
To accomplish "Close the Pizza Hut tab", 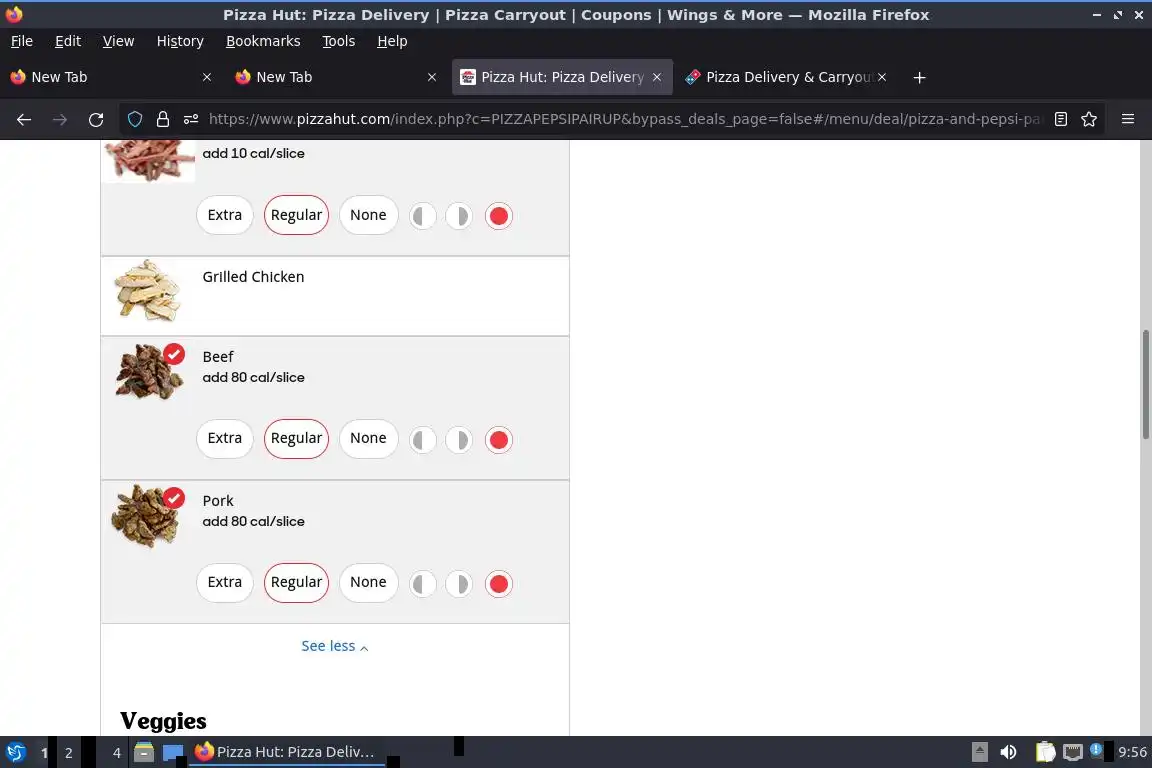I will (x=657, y=77).
